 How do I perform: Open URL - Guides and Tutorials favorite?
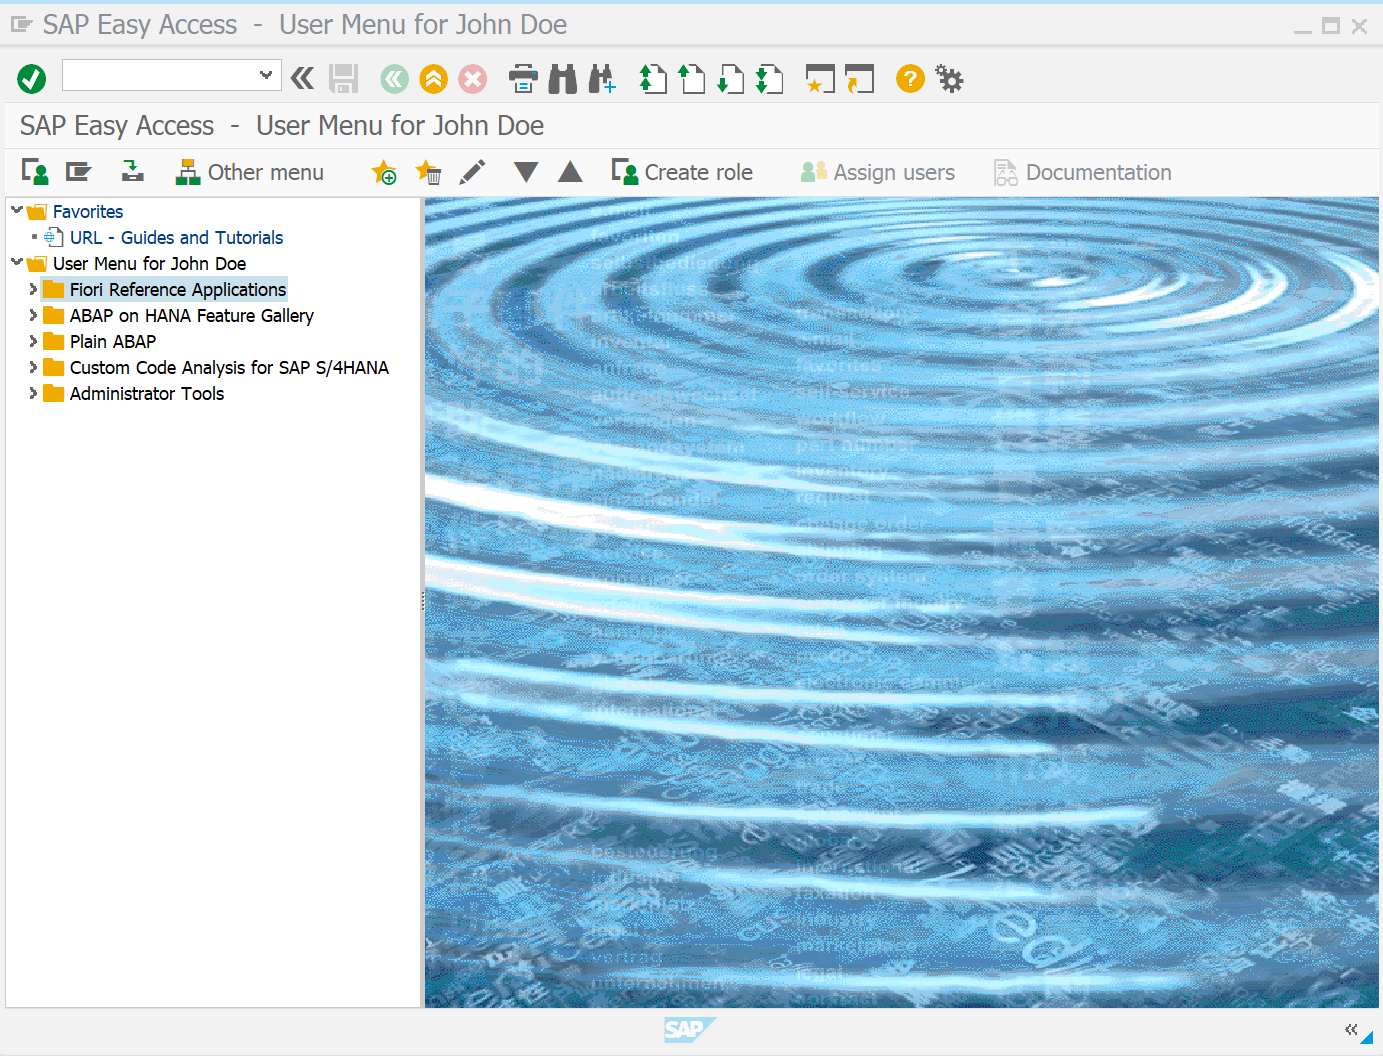(x=176, y=237)
